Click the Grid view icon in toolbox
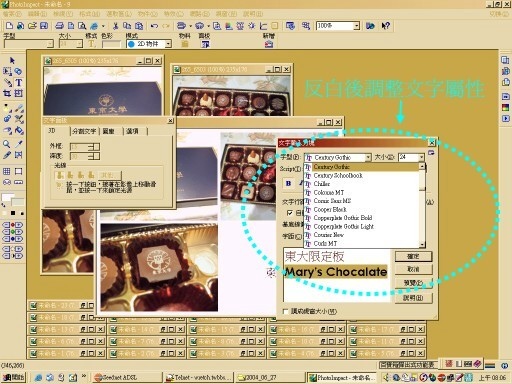Image resolution: width=512 pixels, height=384 pixels. tap(6, 171)
